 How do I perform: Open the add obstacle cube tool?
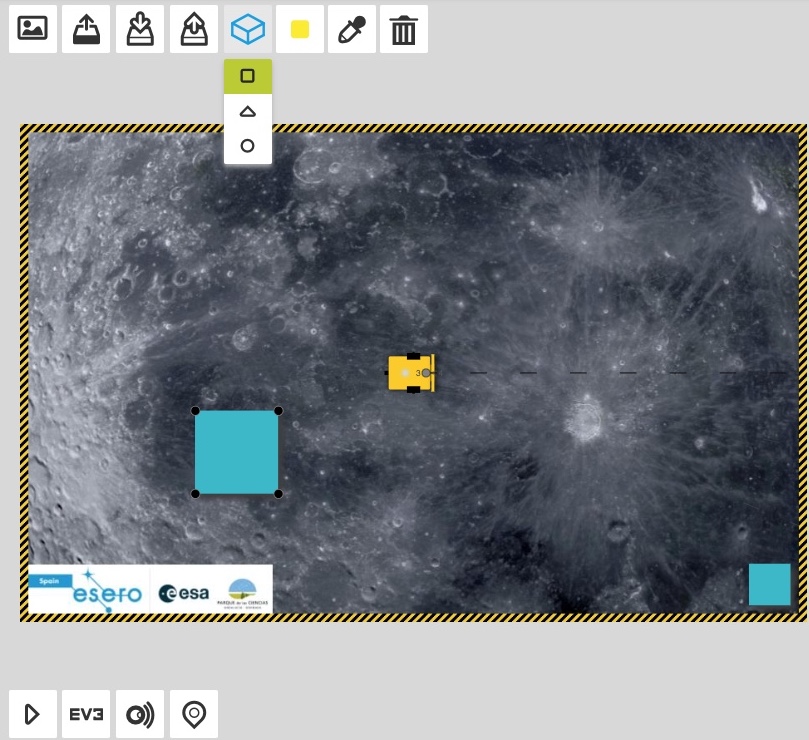[247, 29]
